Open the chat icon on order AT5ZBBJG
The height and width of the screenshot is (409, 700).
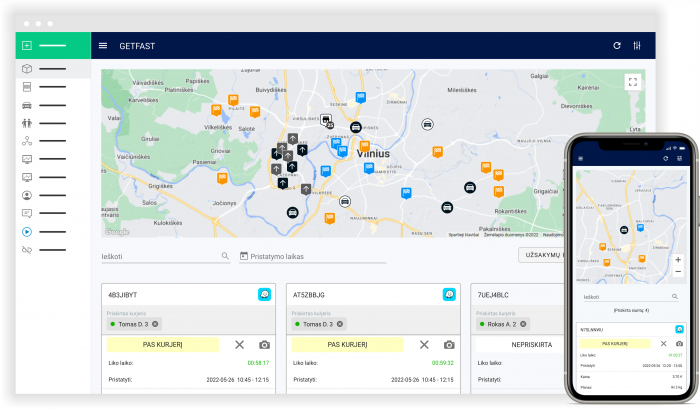pyautogui.click(x=449, y=294)
